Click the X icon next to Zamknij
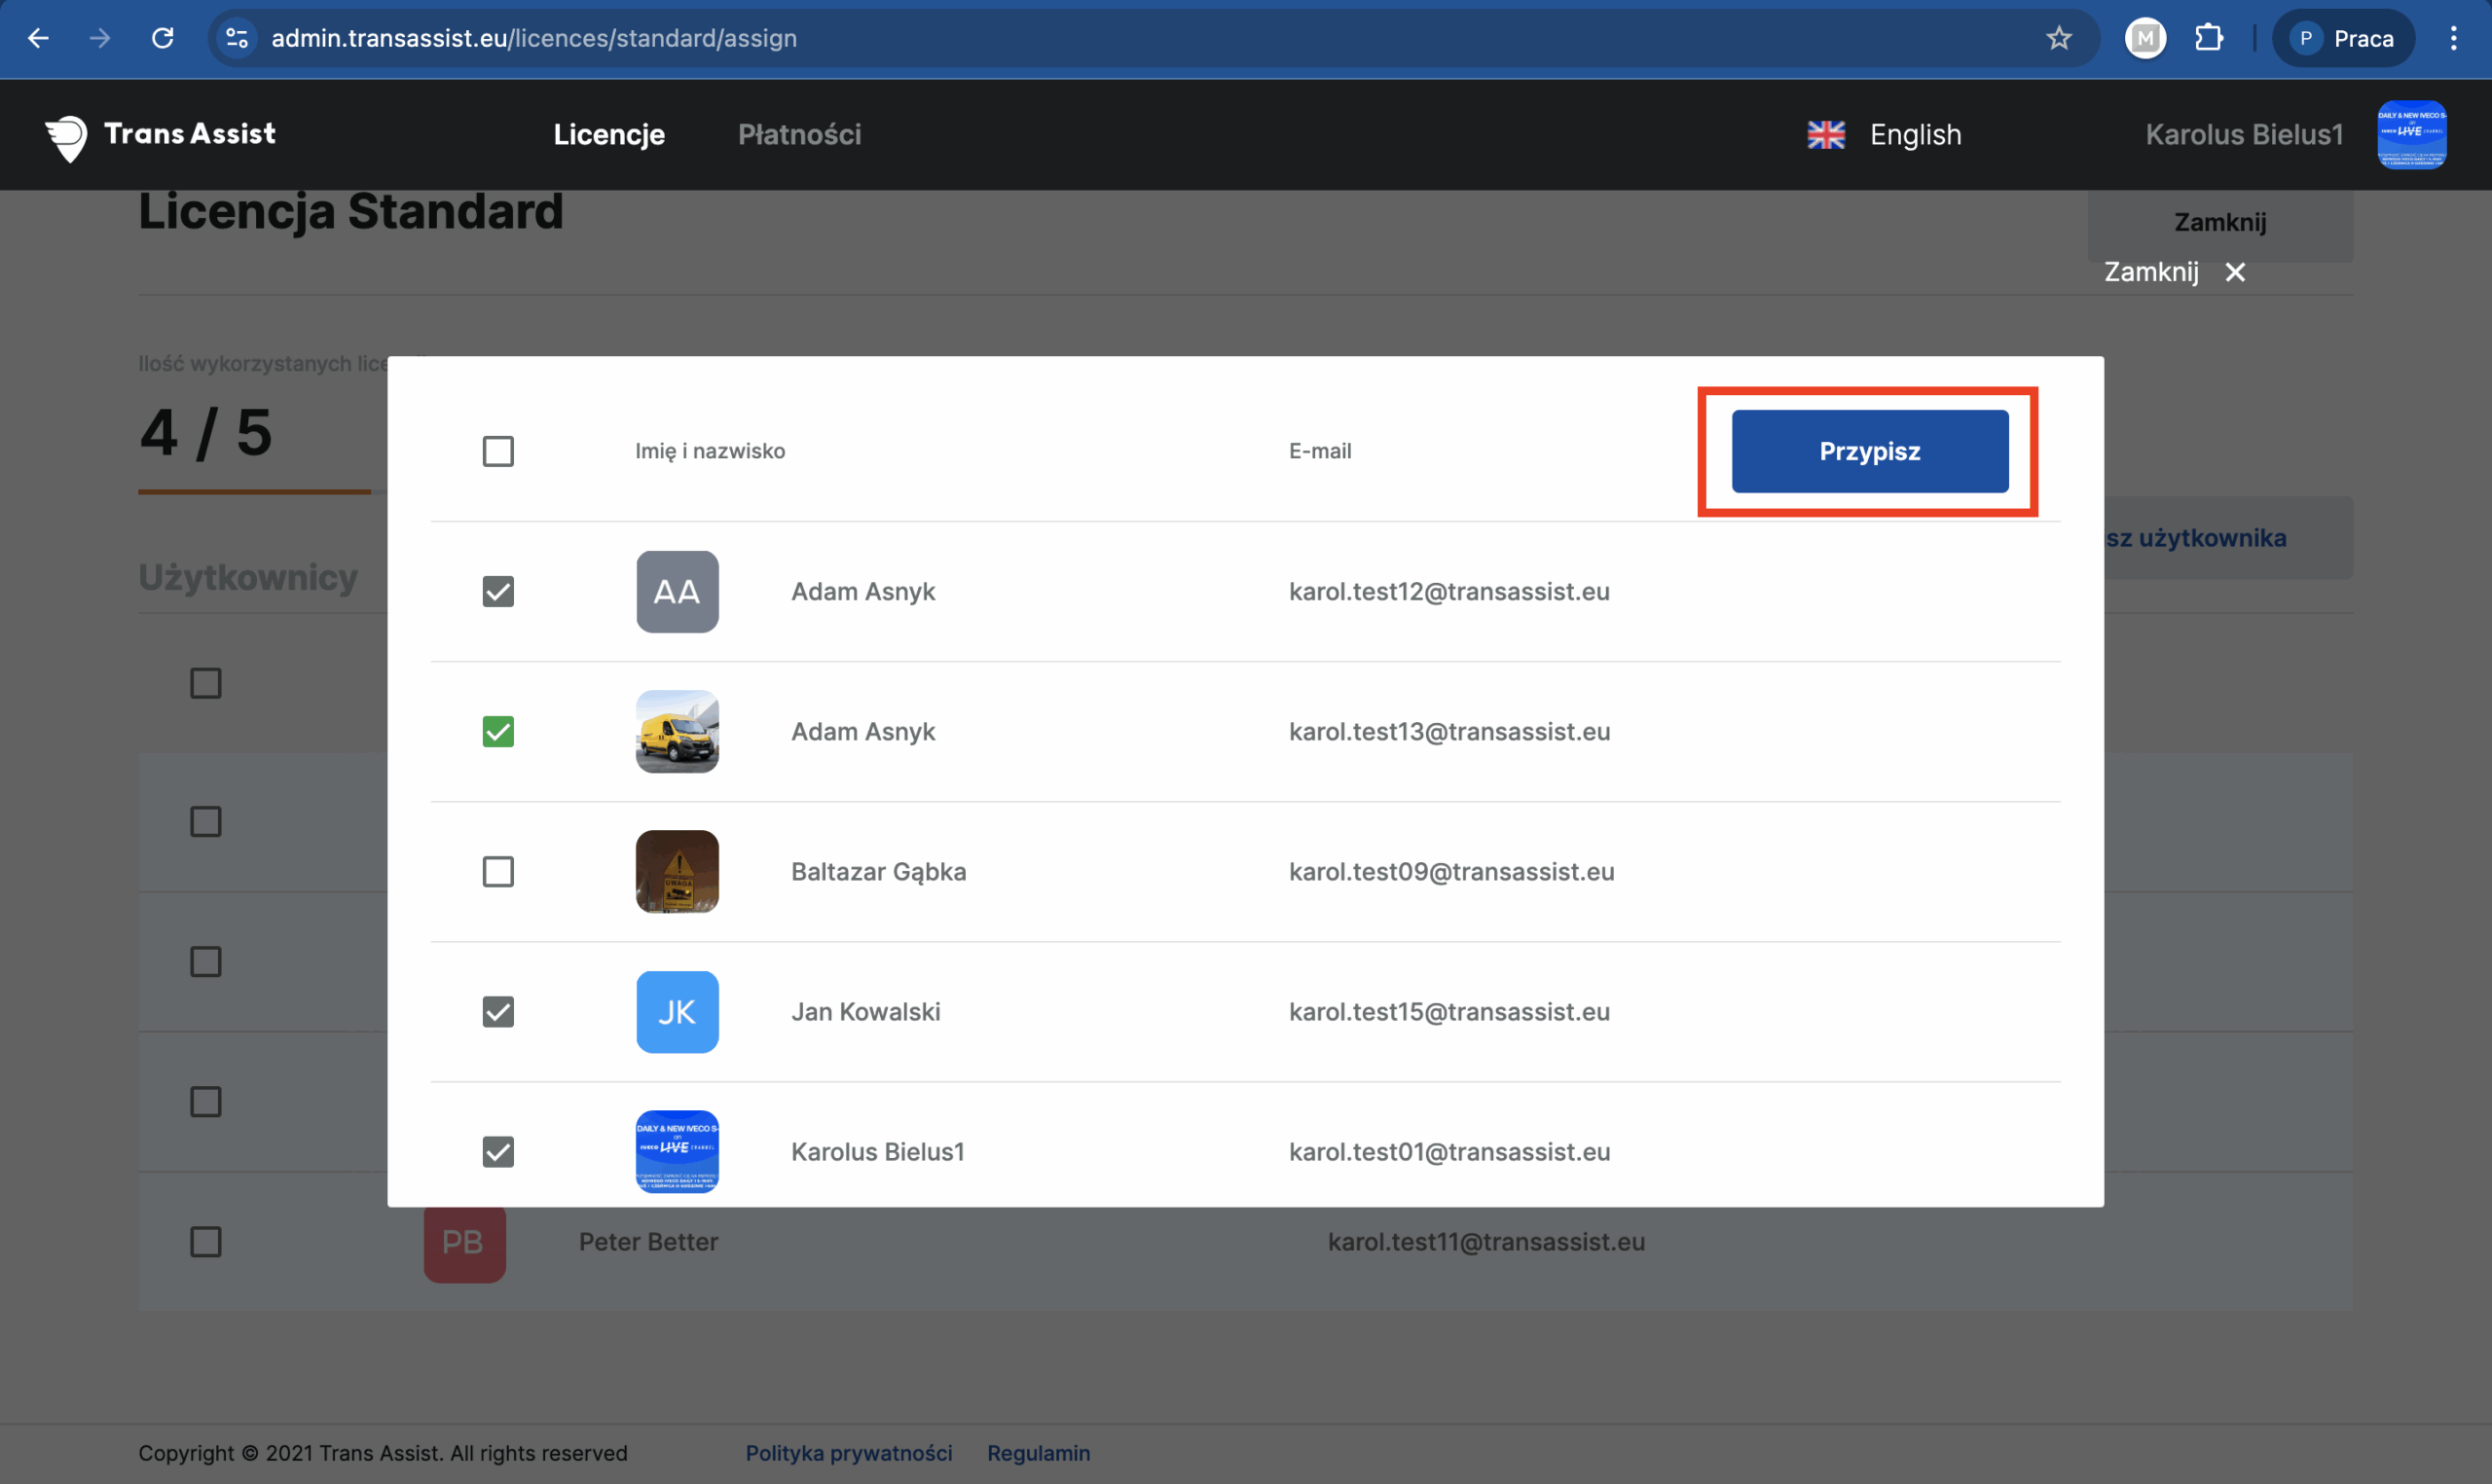The height and width of the screenshot is (1484, 2492). pyautogui.click(x=2235, y=272)
